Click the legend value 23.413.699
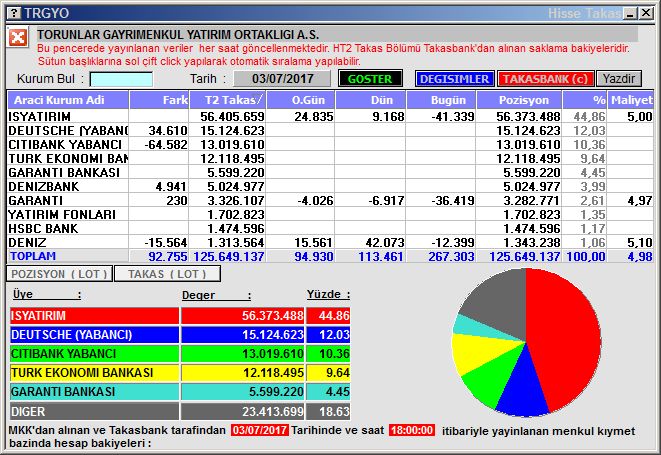The width and height of the screenshot is (661, 455). click(273, 411)
